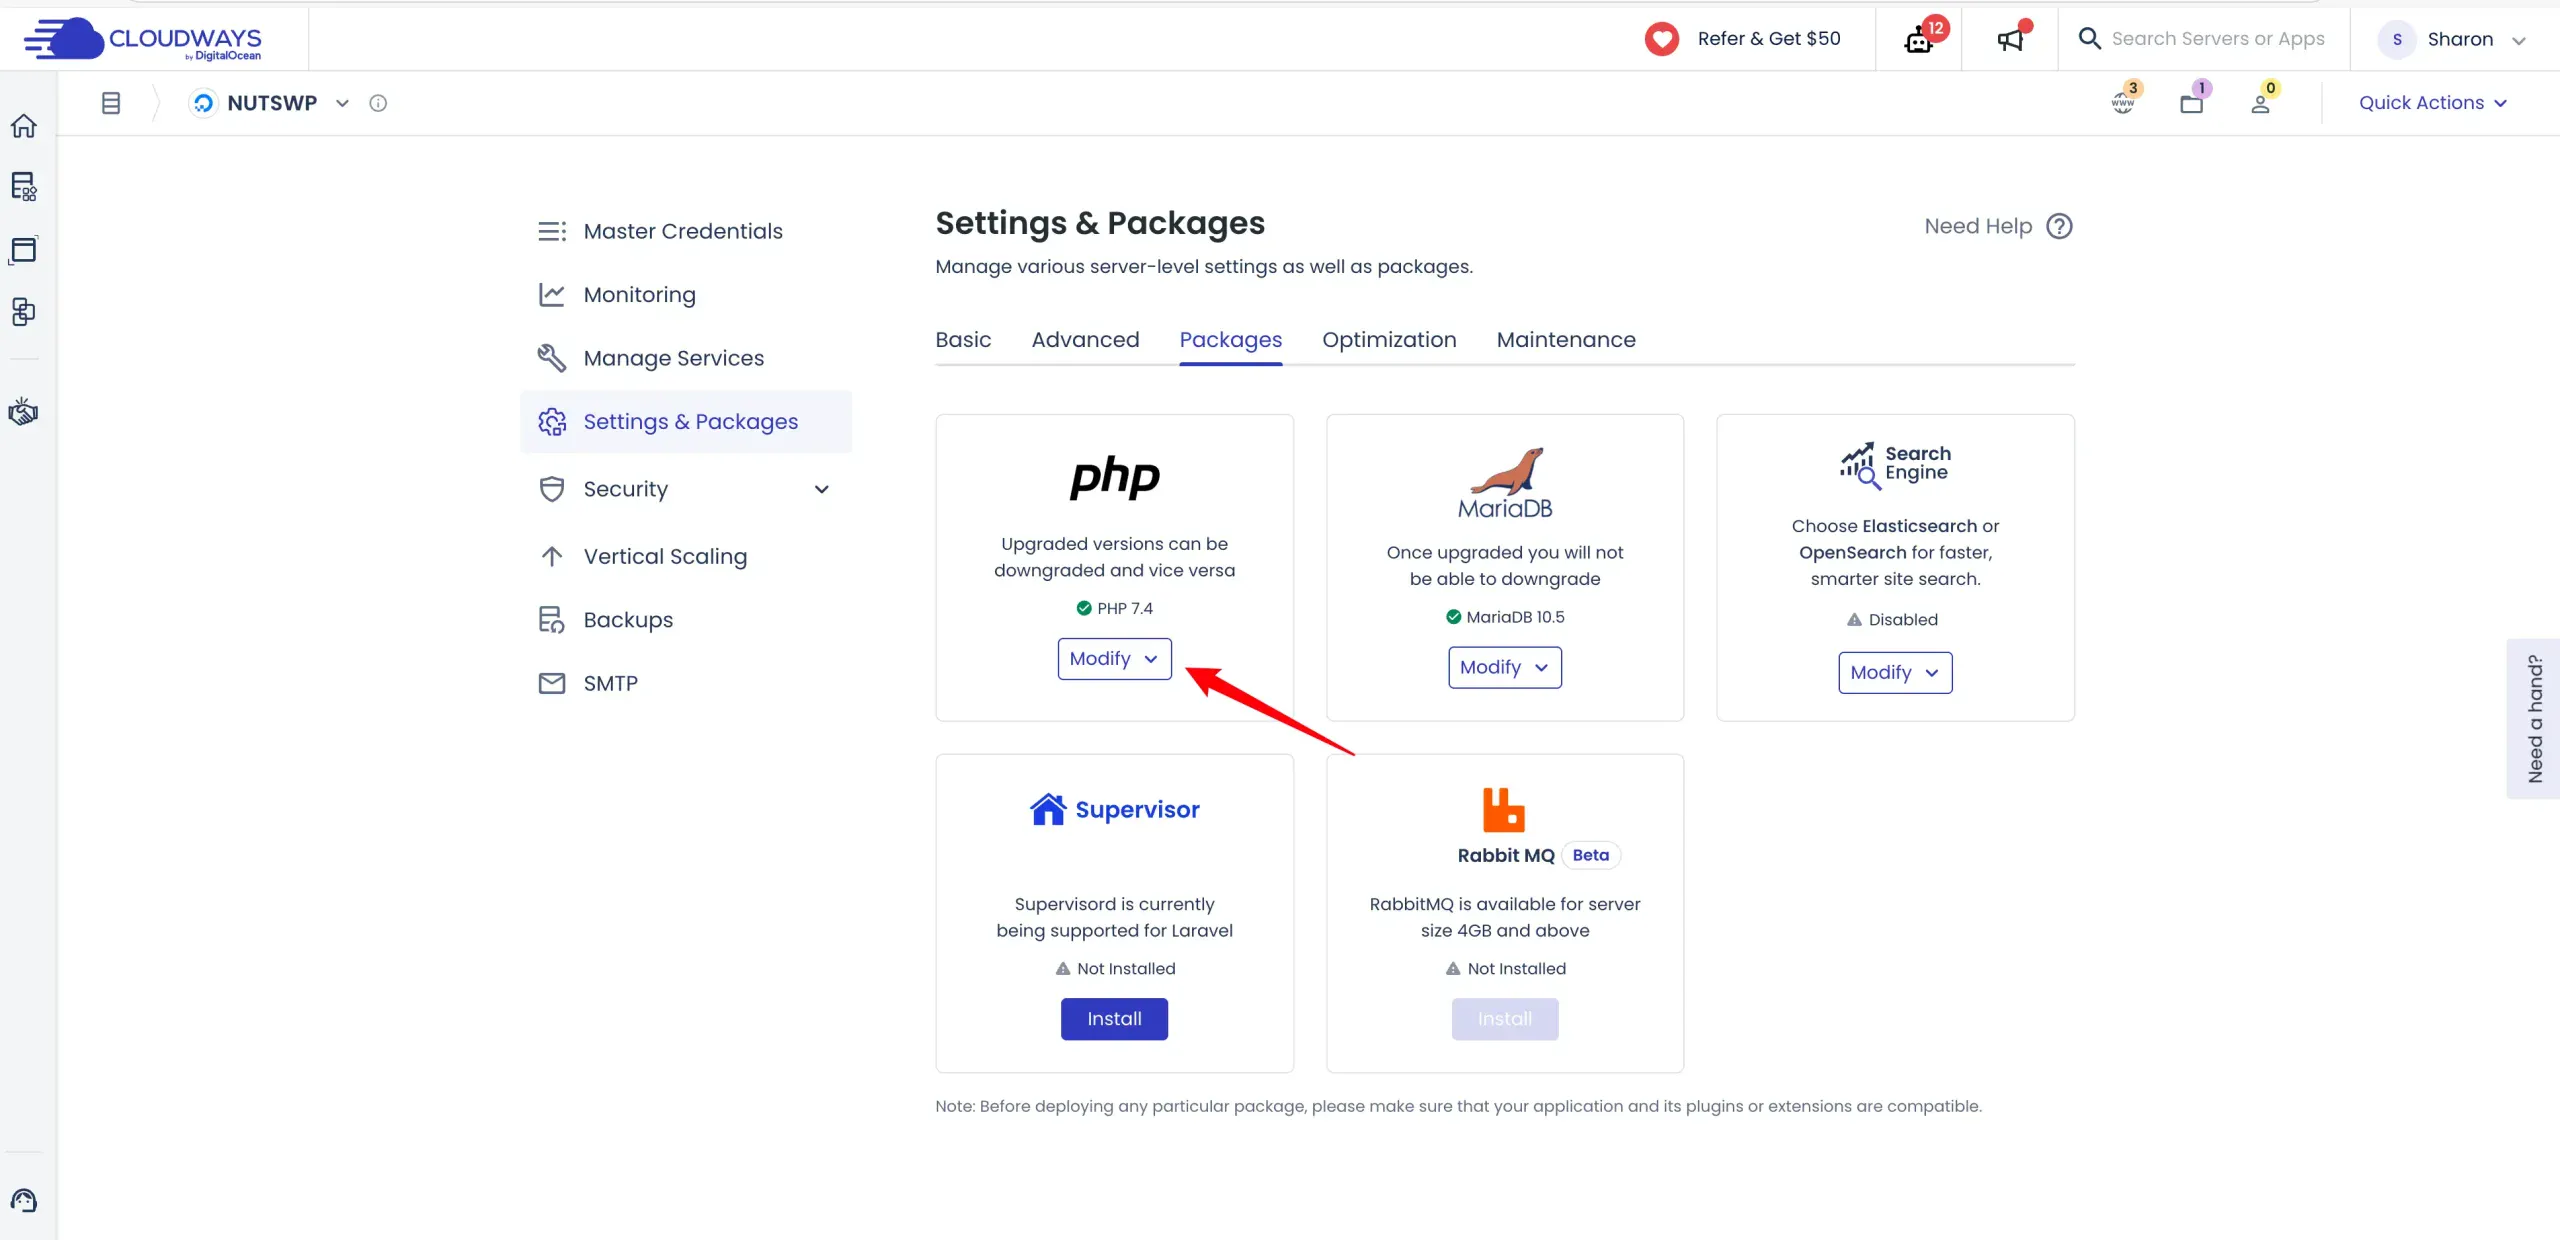Image resolution: width=2560 pixels, height=1240 pixels.
Task: Click the red heart Refer icon
Action: tap(1662, 39)
